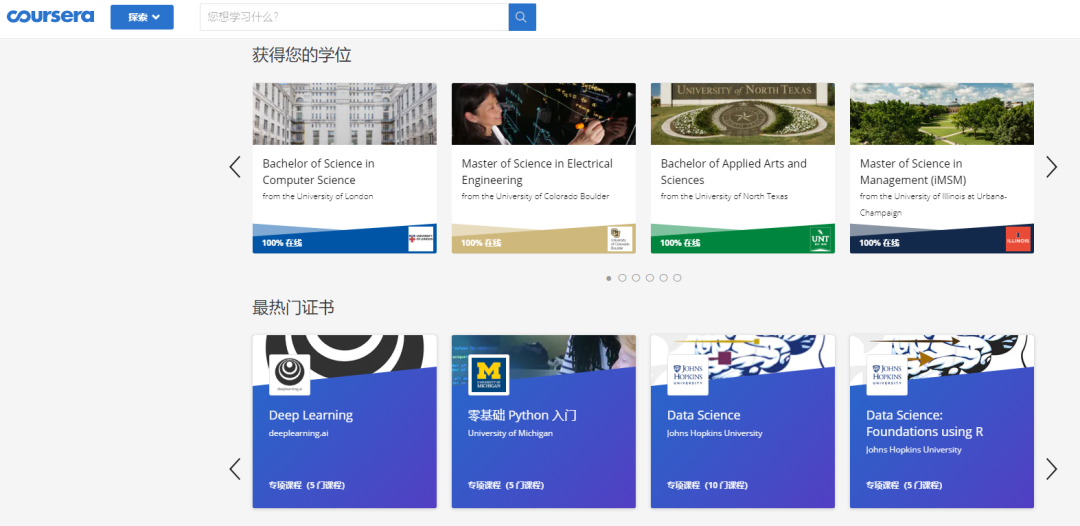
Task: Click the magnifier search button
Action: (x=522, y=17)
